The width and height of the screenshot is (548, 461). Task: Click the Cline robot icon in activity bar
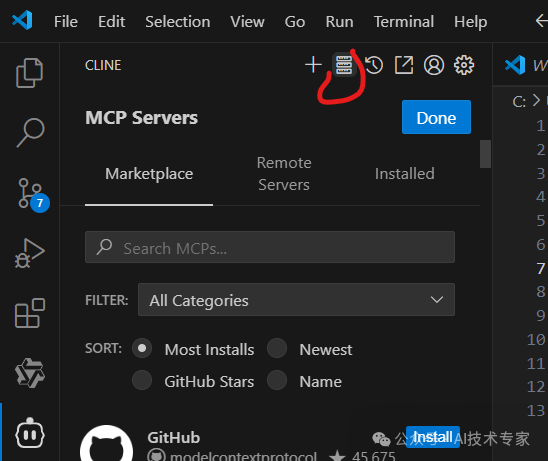[30, 433]
